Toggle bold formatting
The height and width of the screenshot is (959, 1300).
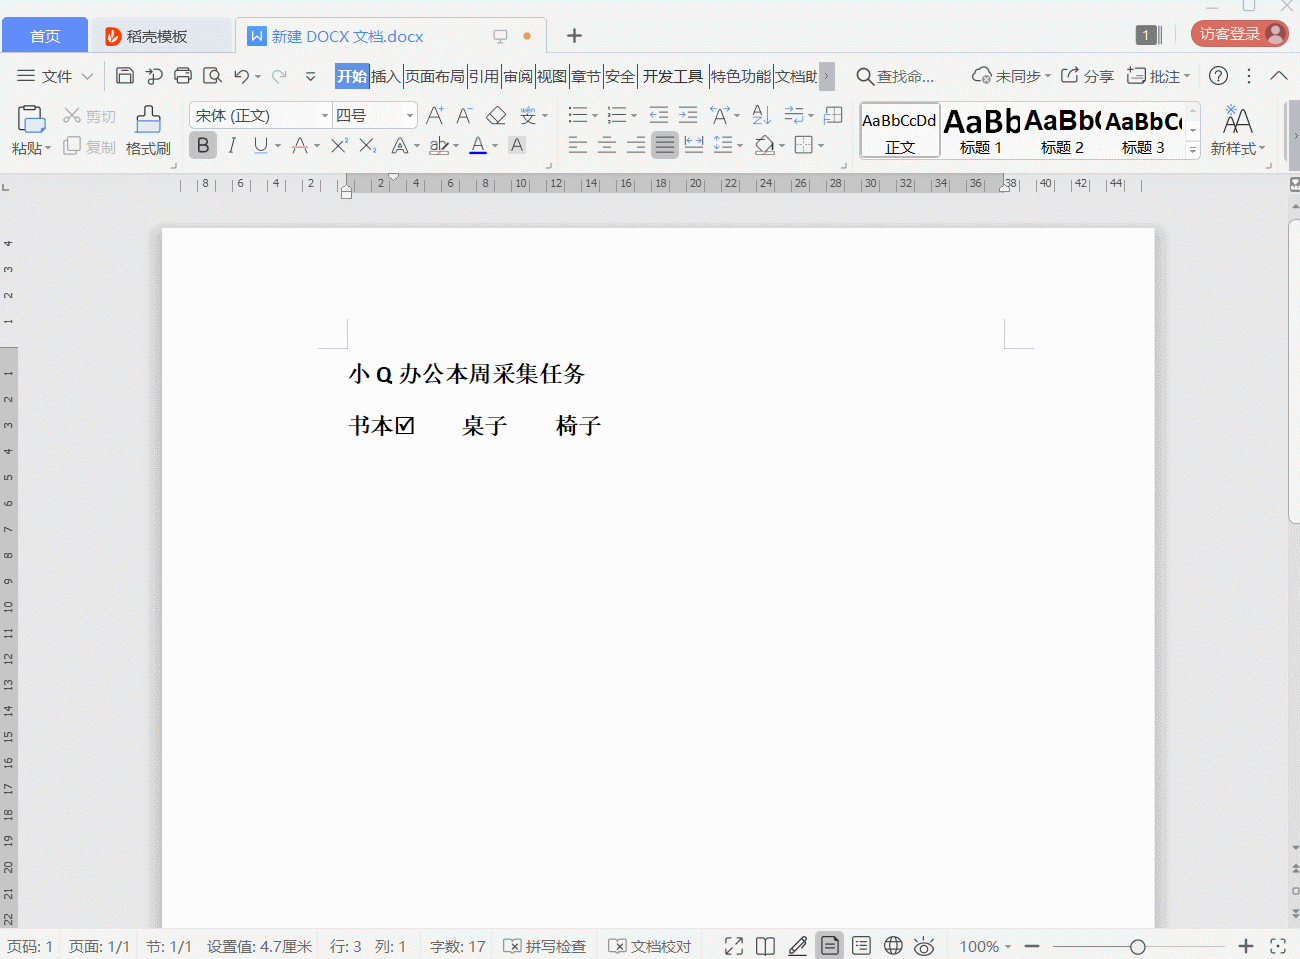click(203, 145)
